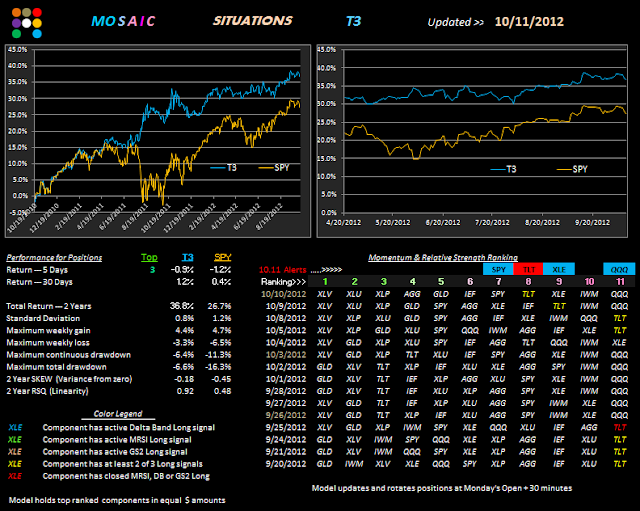
Task: Select the 9/20/2012 date row
Action: 286,464
